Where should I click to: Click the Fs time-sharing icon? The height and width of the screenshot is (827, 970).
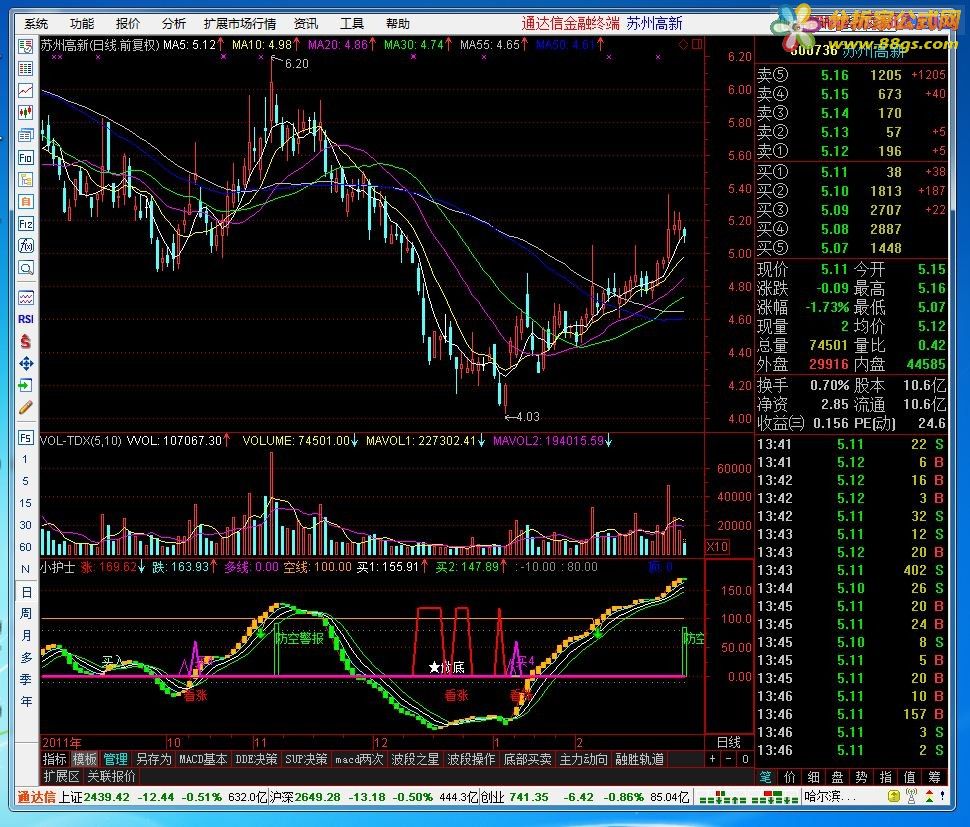(25, 438)
